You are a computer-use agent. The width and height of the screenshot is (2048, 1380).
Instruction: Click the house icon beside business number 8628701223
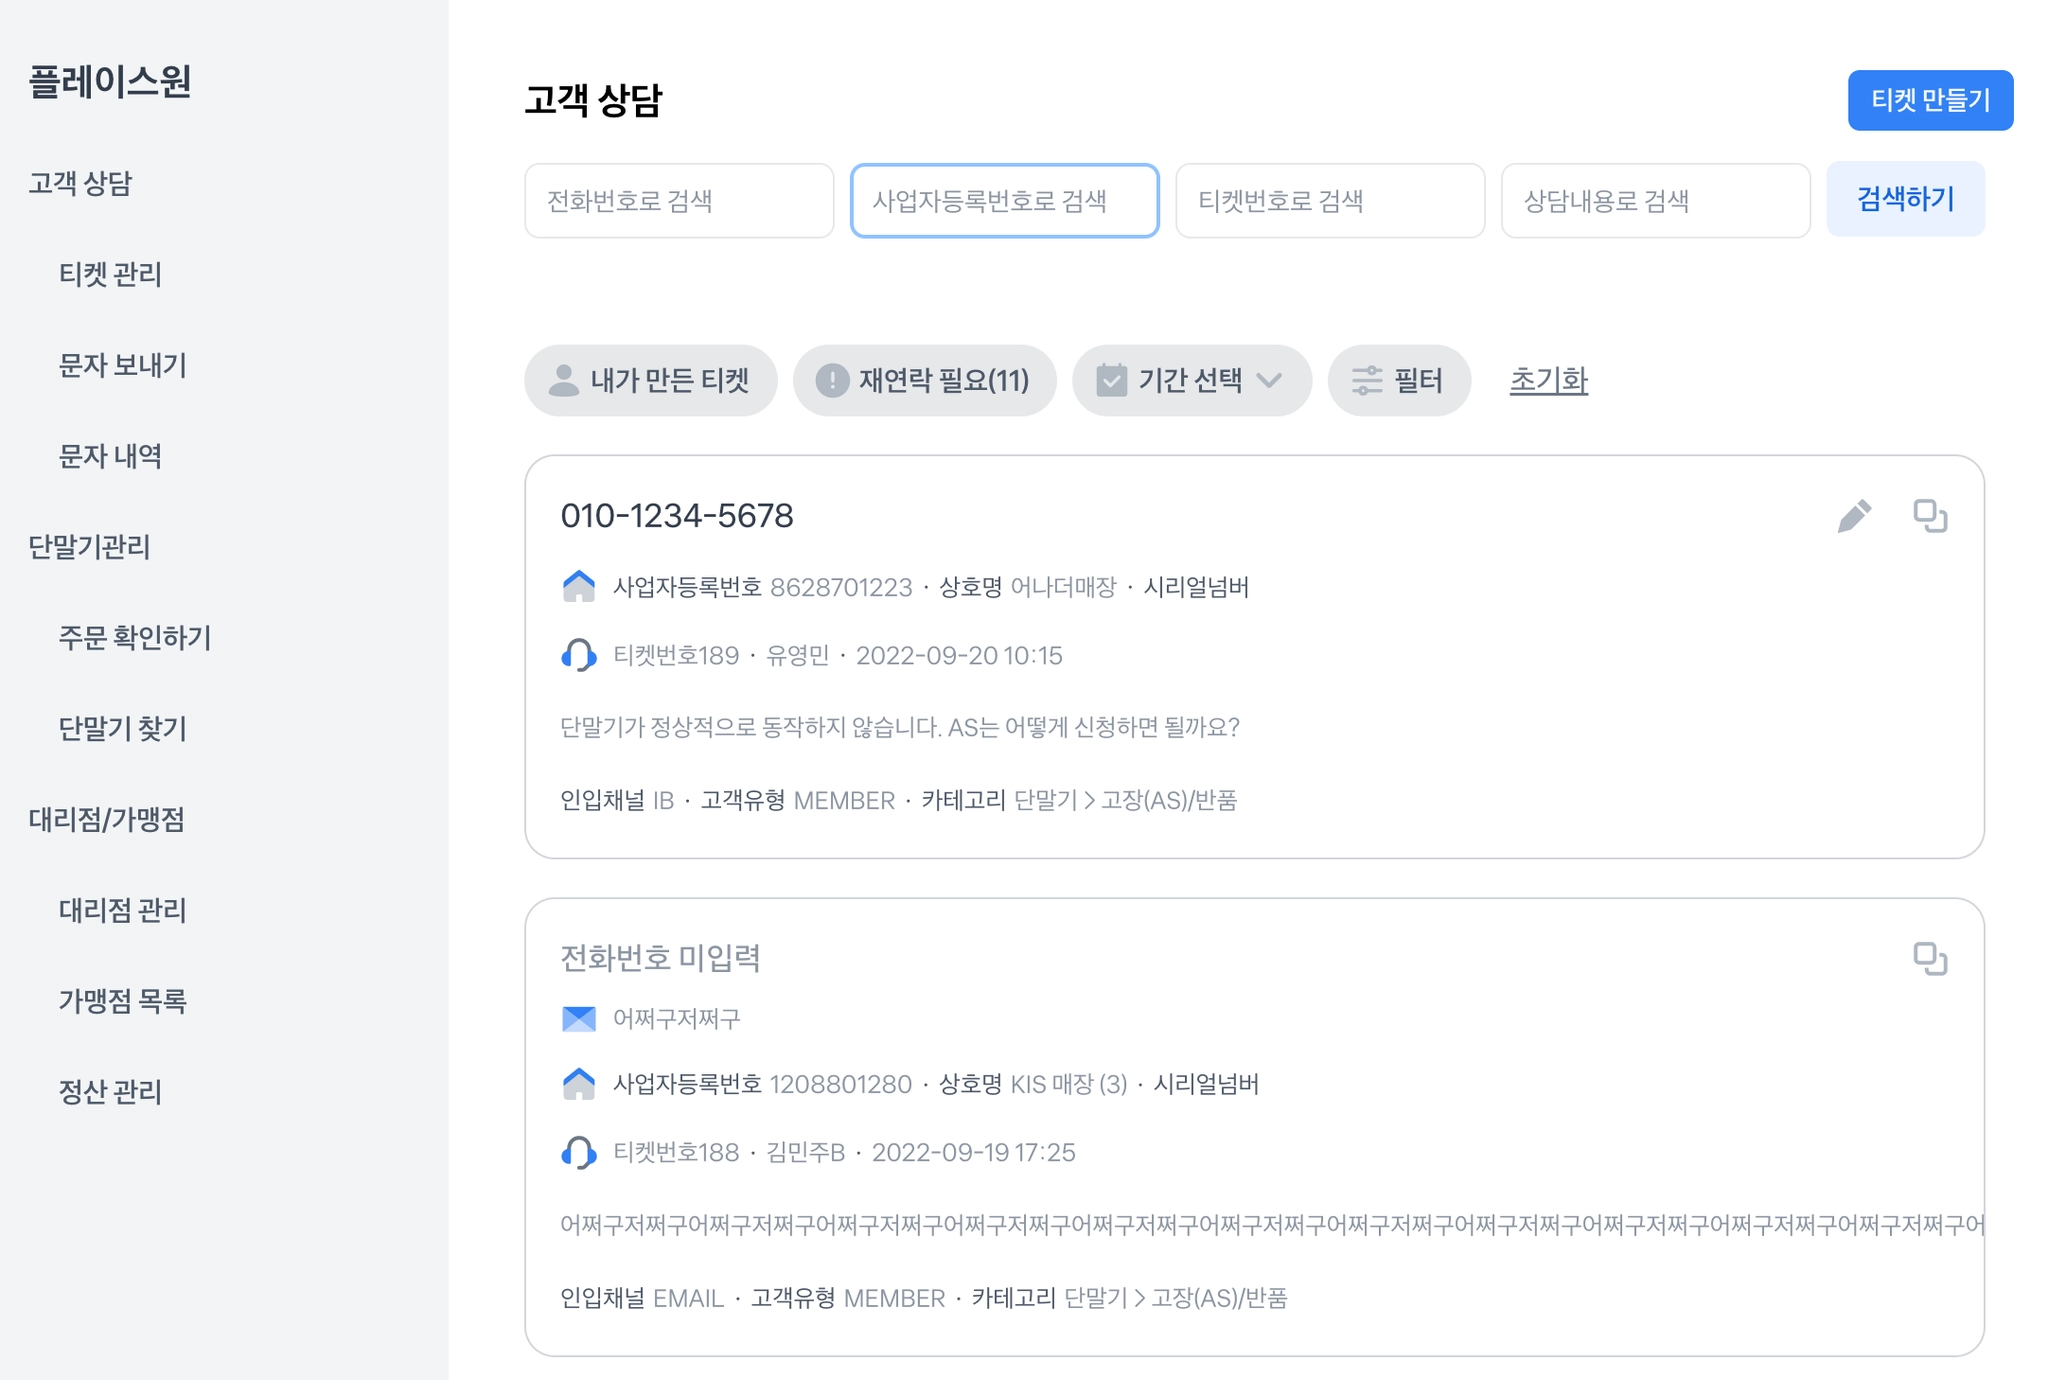click(579, 587)
